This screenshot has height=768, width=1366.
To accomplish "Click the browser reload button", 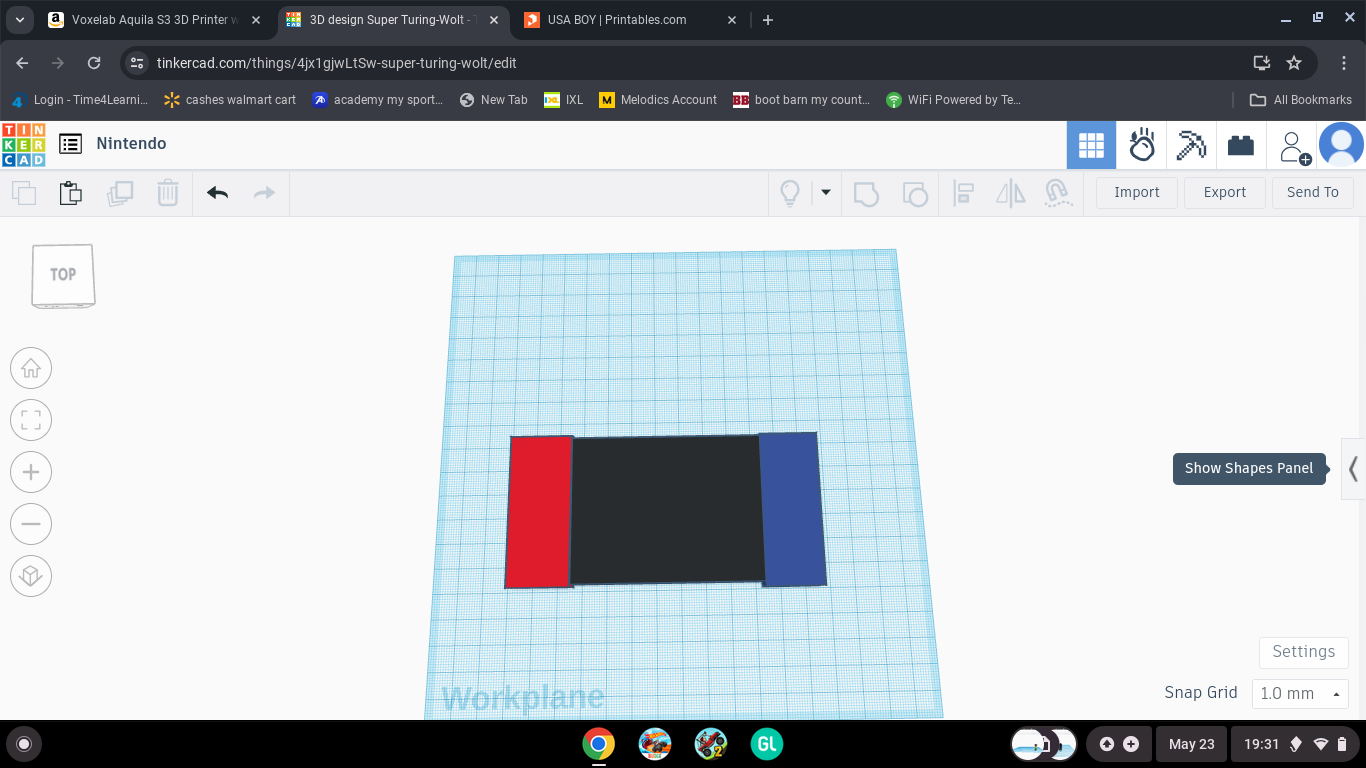I will [x=94, y=63].
